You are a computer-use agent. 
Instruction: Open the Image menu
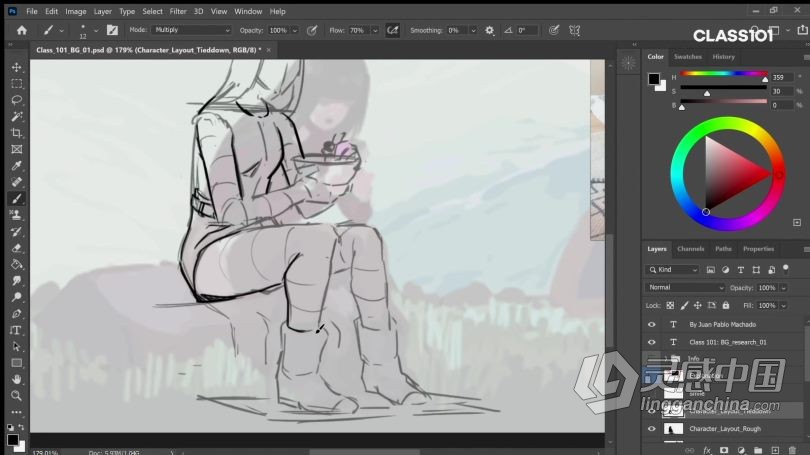pyautogui.click(x=75, y=11)
